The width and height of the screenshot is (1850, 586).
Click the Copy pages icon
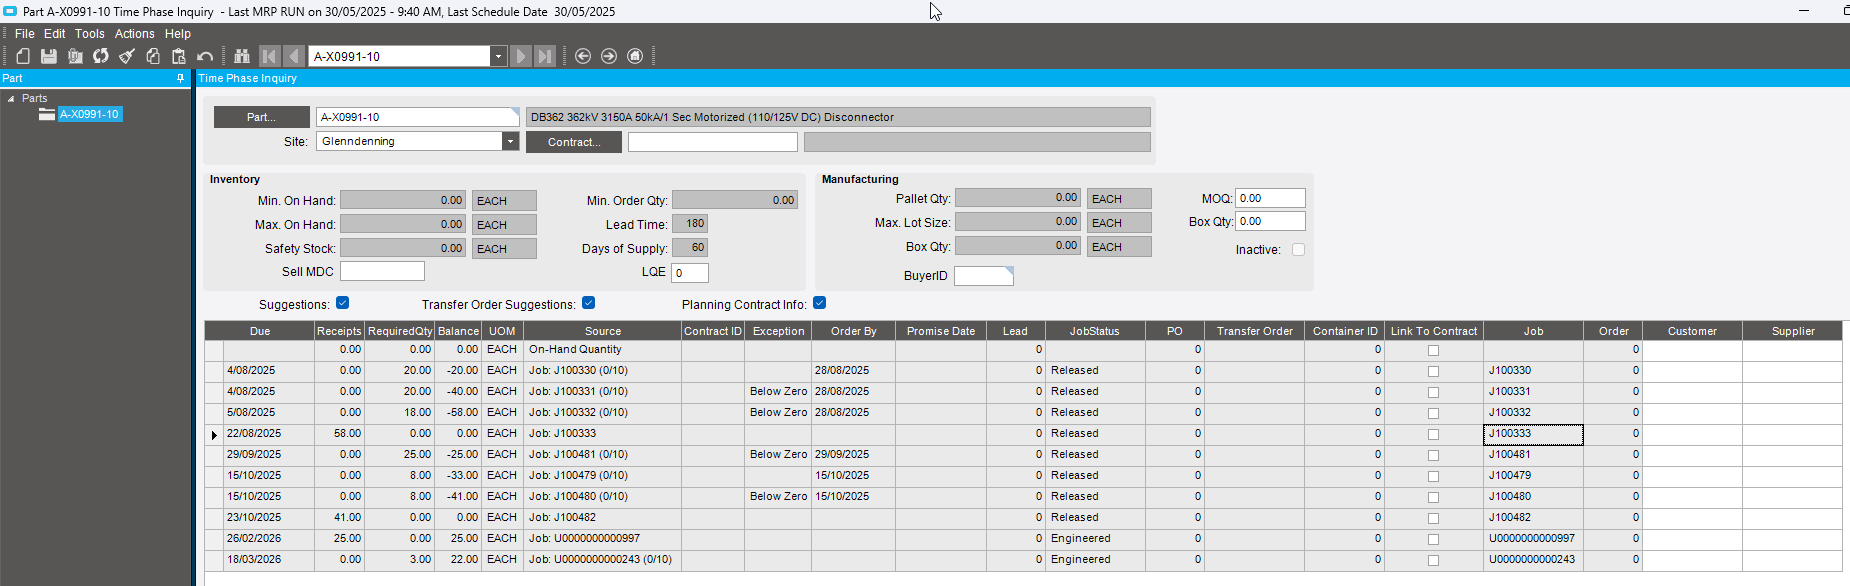click(153, 56)
